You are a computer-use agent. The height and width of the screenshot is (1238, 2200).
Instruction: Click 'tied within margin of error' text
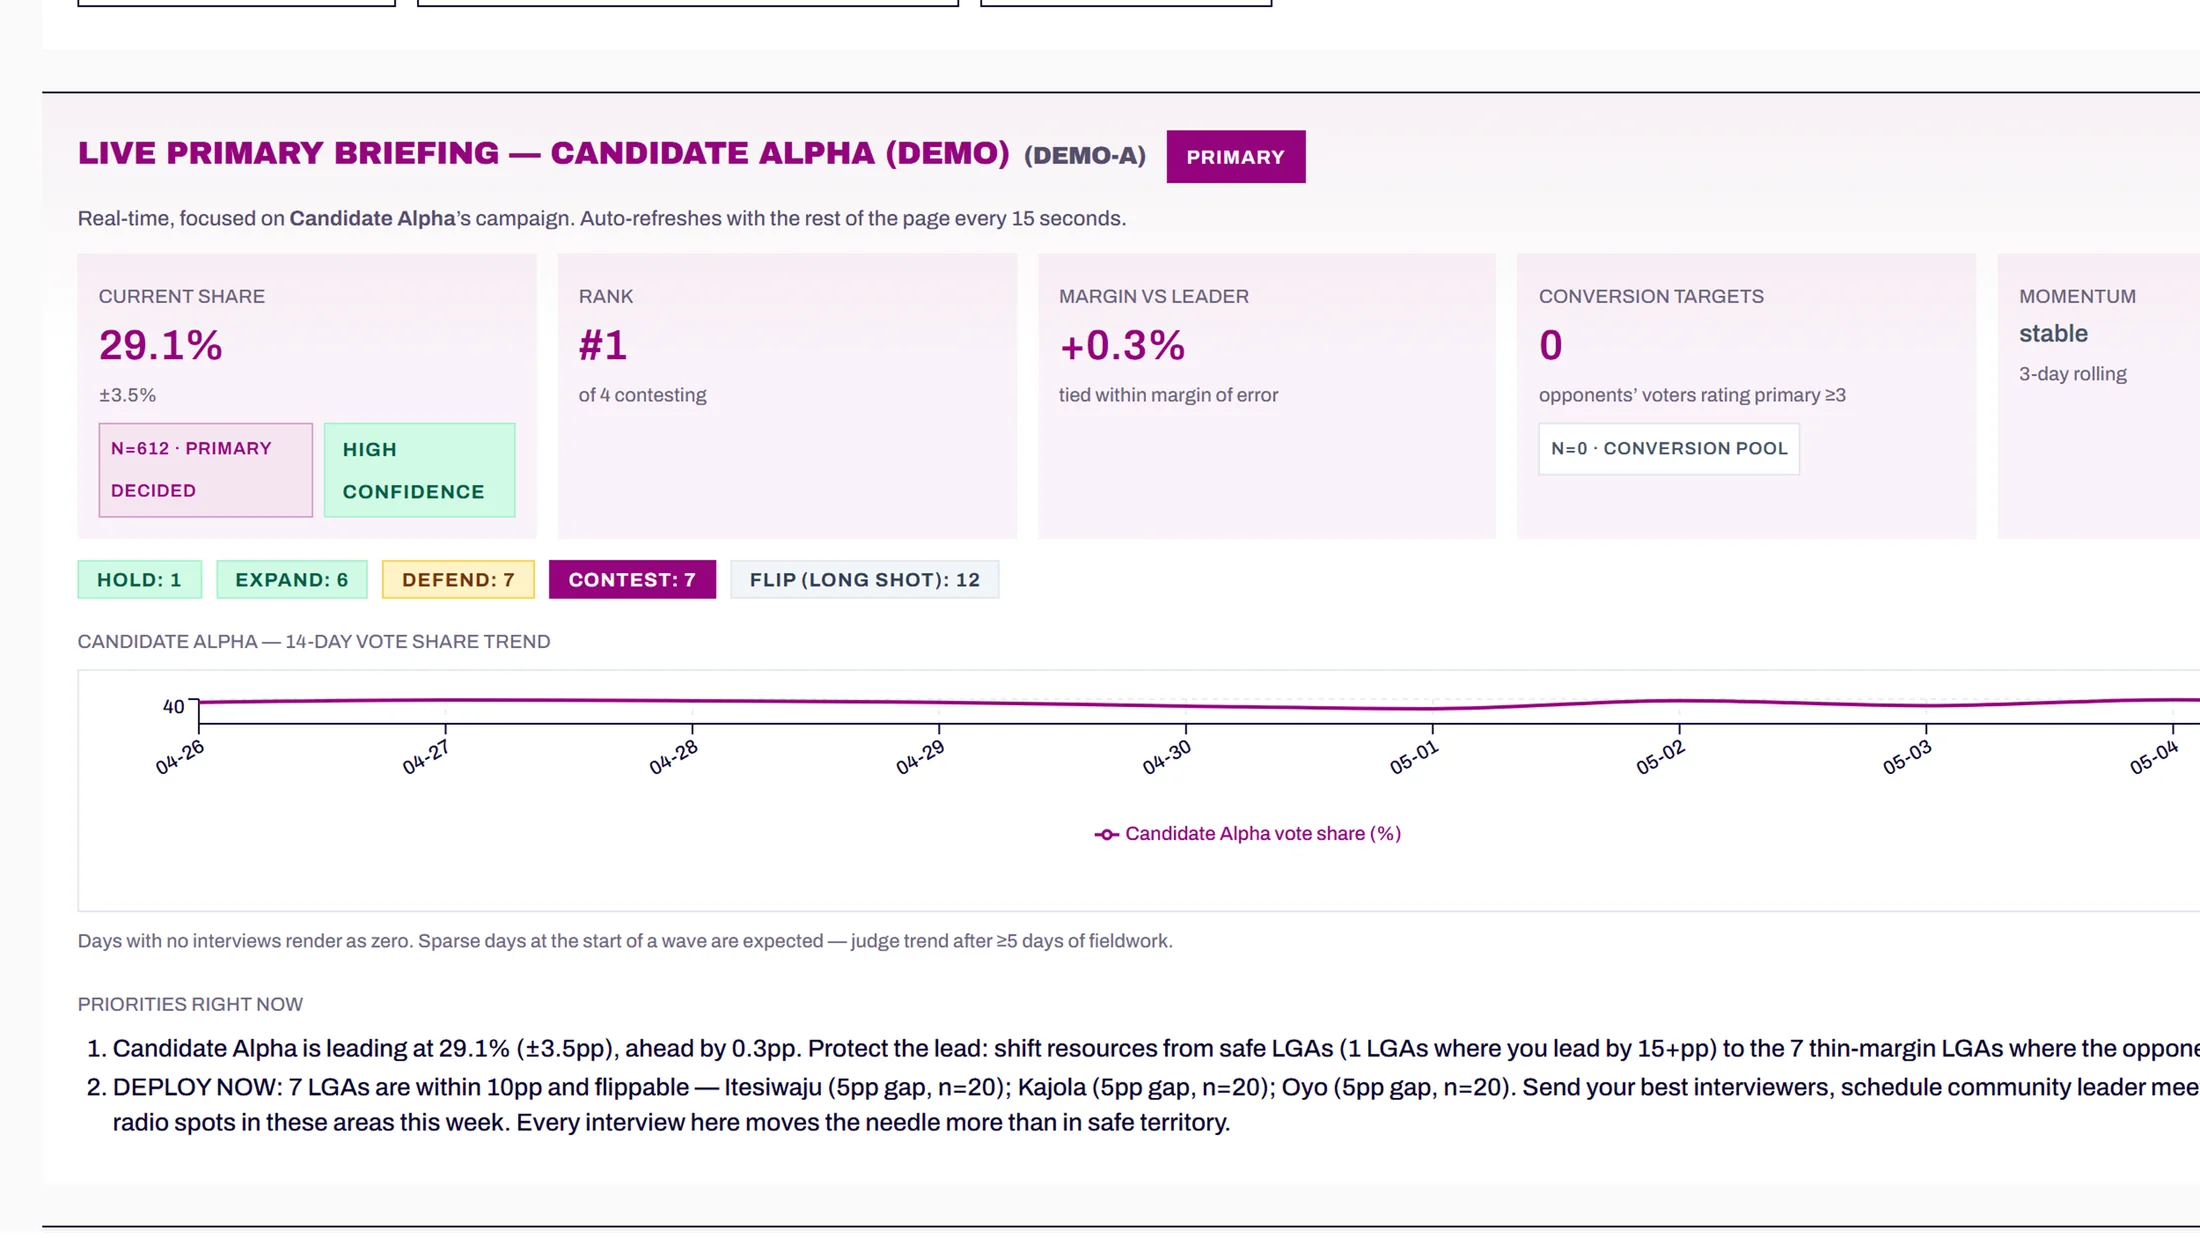(x=1168, y=395)
